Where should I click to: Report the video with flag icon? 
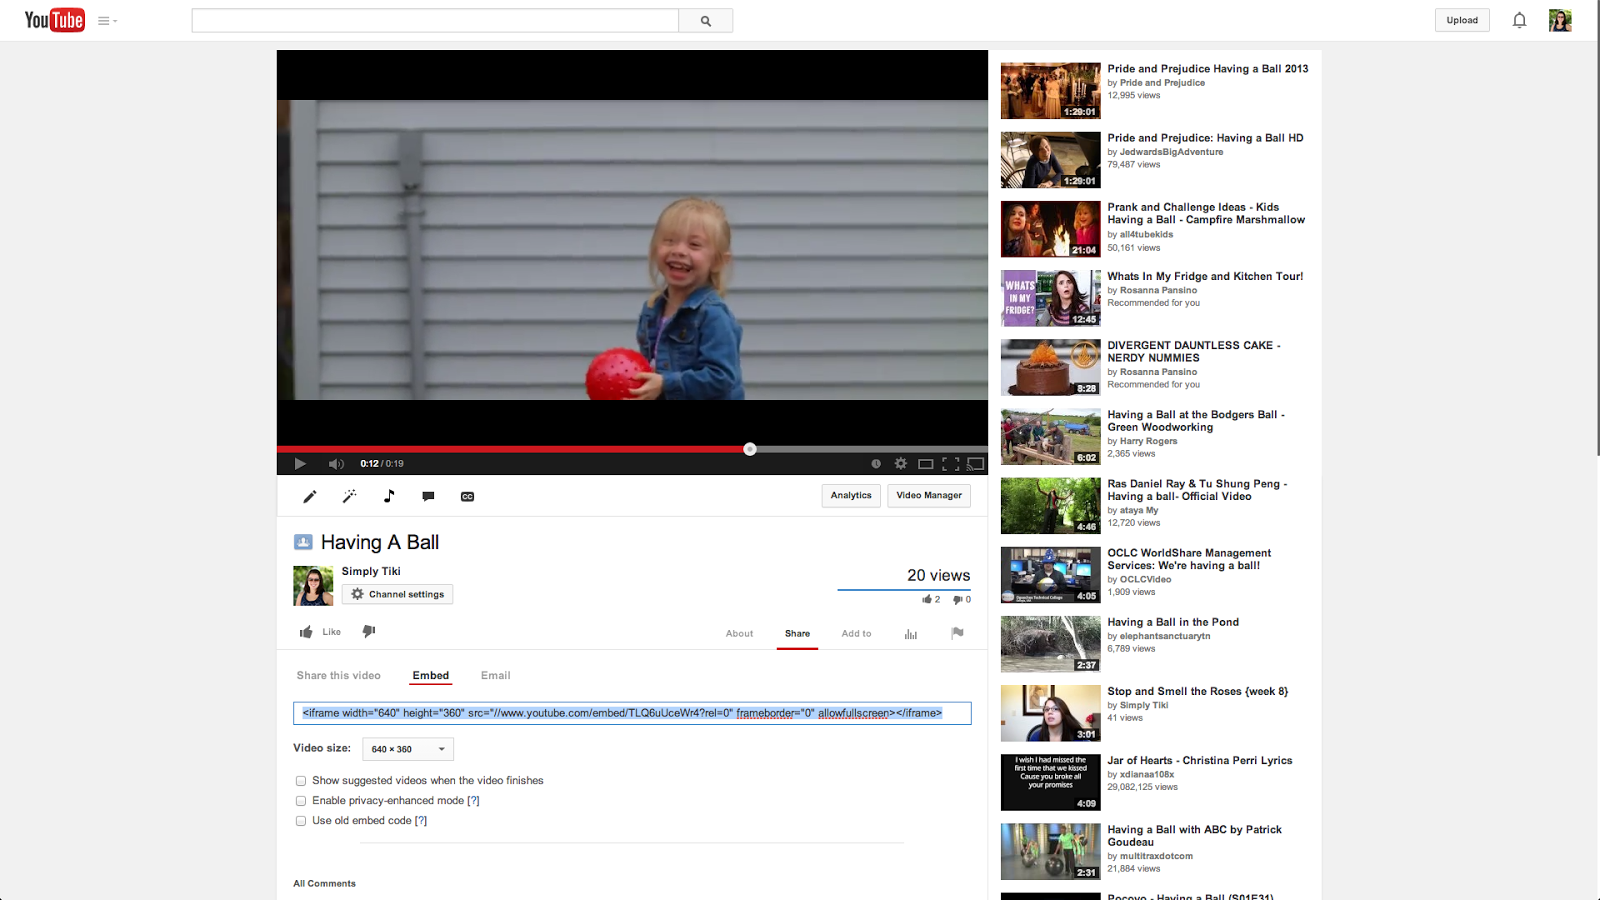point(957,632)
